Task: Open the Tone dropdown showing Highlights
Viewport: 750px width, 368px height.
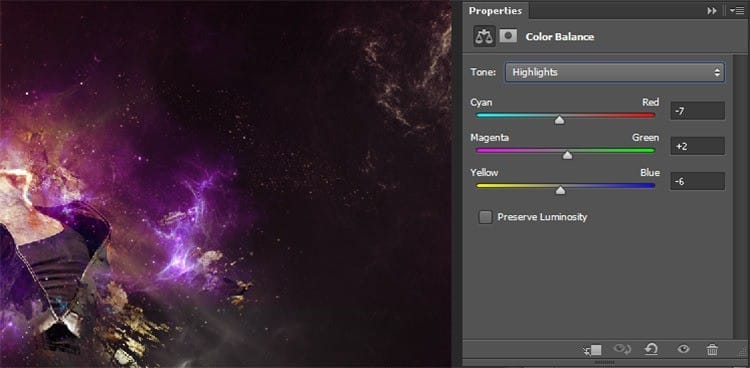Action: (x=614, y=72)
